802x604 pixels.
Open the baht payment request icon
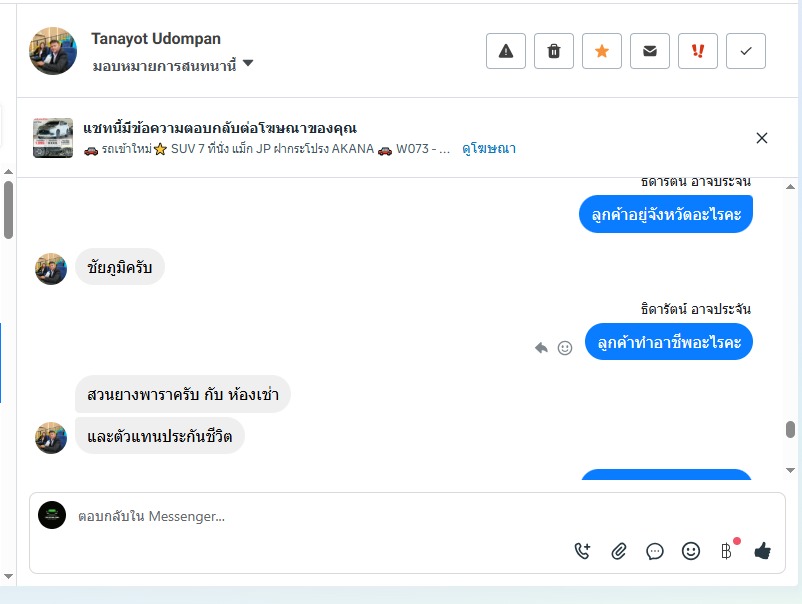[x=727, y=551]
